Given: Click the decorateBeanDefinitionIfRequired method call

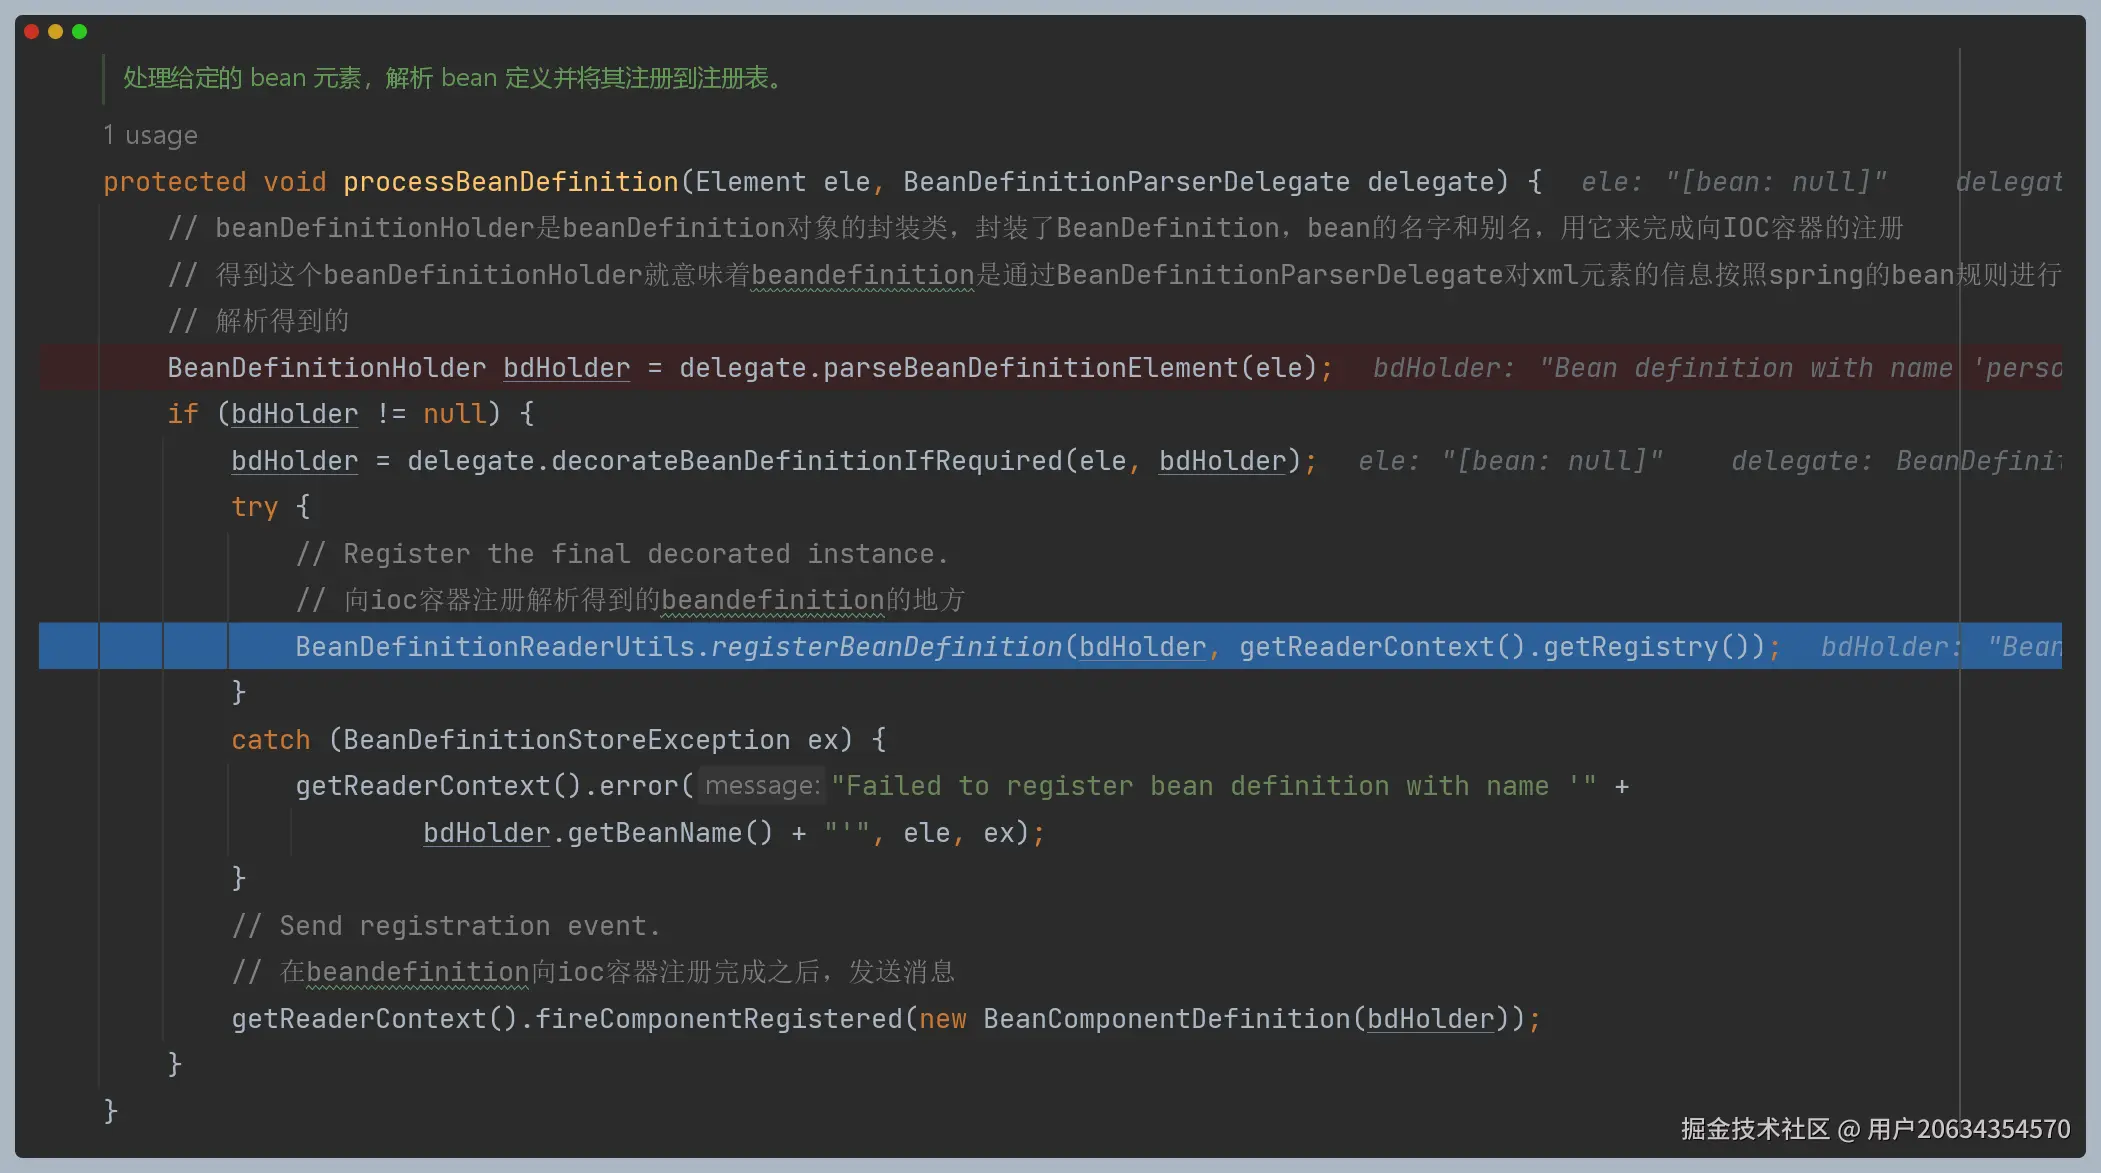Looking at the screenshot, I should pyautogui.click(x=806, y=461).
